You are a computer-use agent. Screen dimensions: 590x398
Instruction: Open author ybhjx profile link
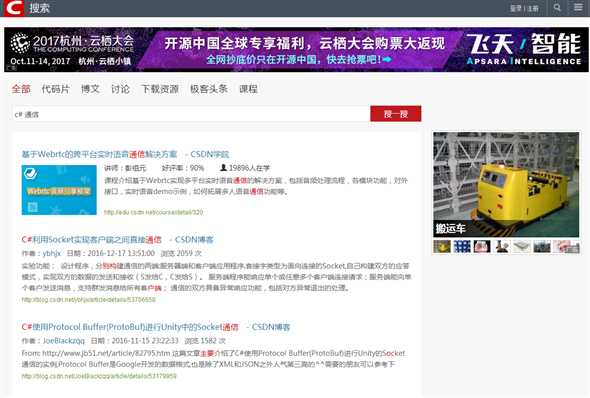pos(52,253)
